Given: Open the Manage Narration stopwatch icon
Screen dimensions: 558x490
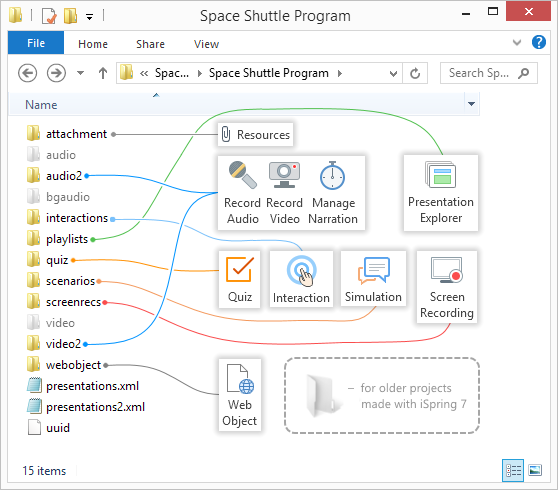Looking at the screenshot, I should tap(332, 175).
